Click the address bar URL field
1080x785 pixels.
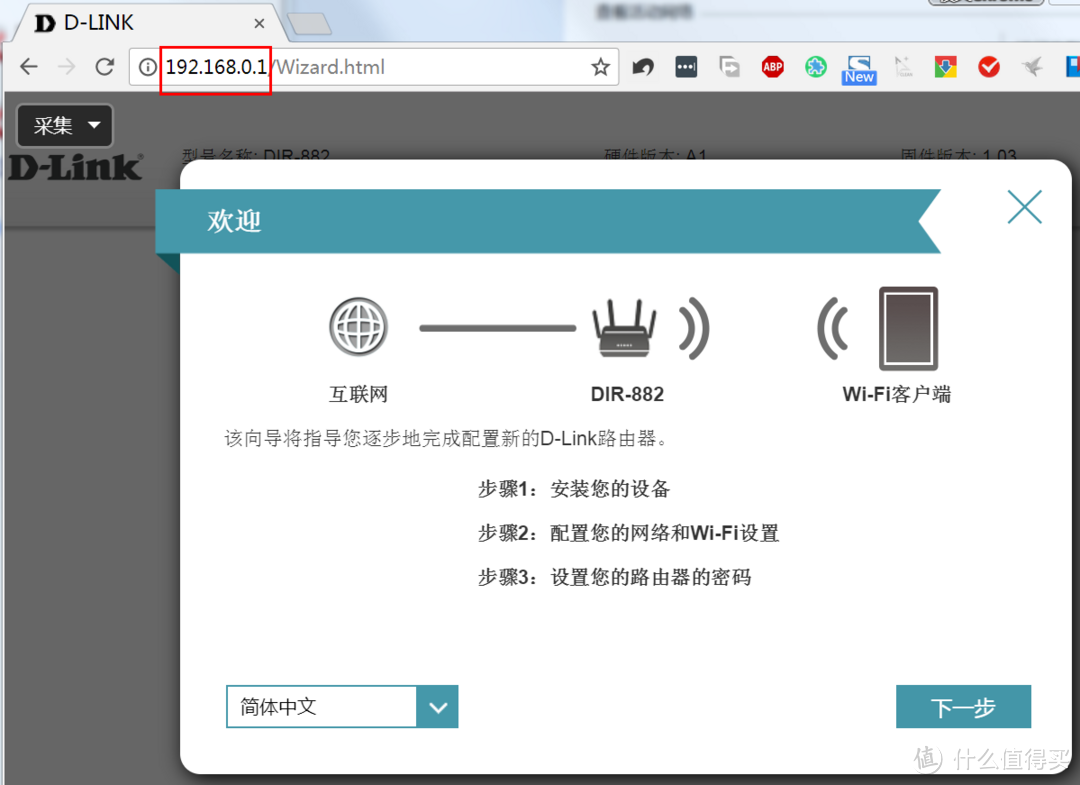tap(372, 67)
